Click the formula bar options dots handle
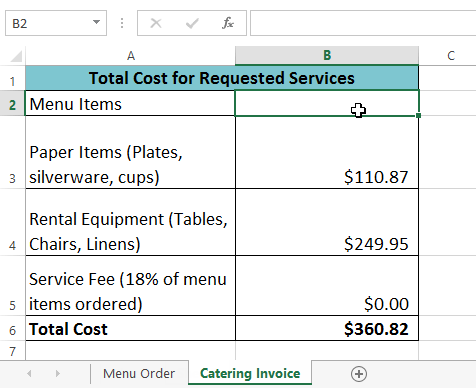 [122, 23]
